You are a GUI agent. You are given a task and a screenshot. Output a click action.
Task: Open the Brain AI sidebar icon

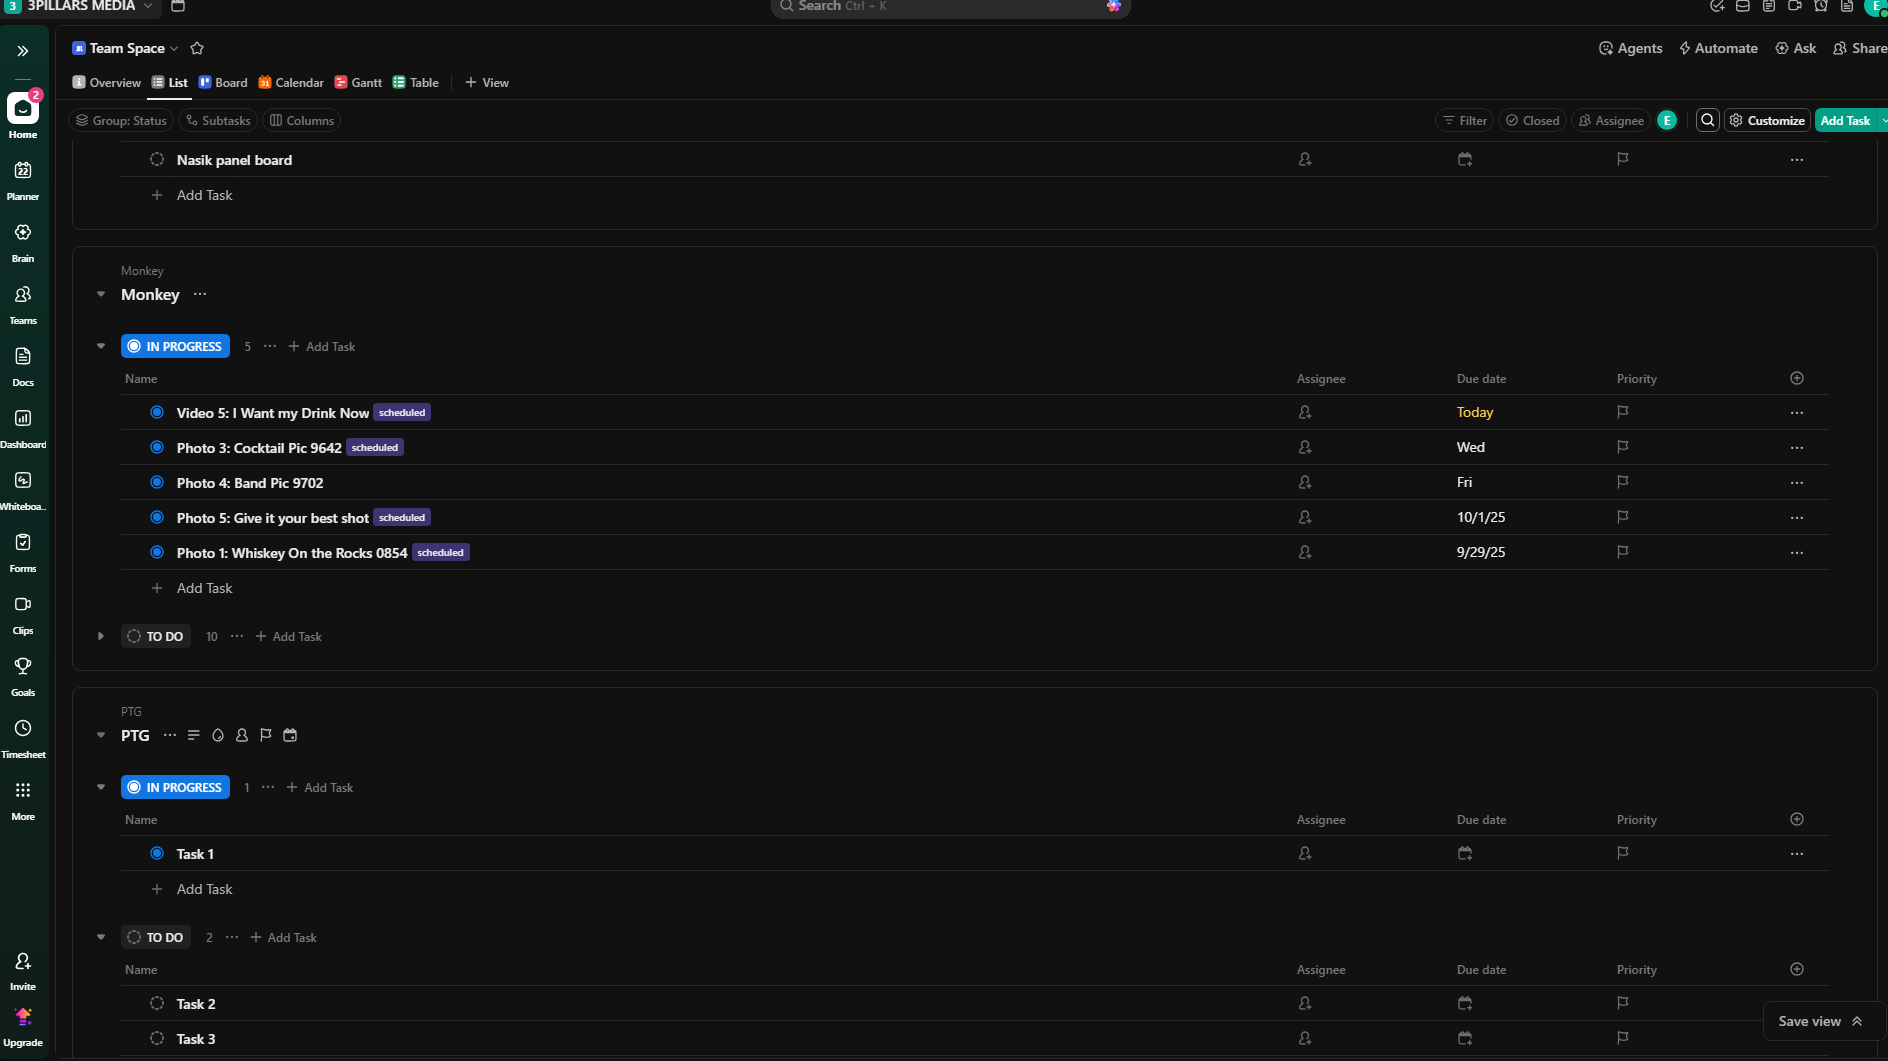coord(23,241)
